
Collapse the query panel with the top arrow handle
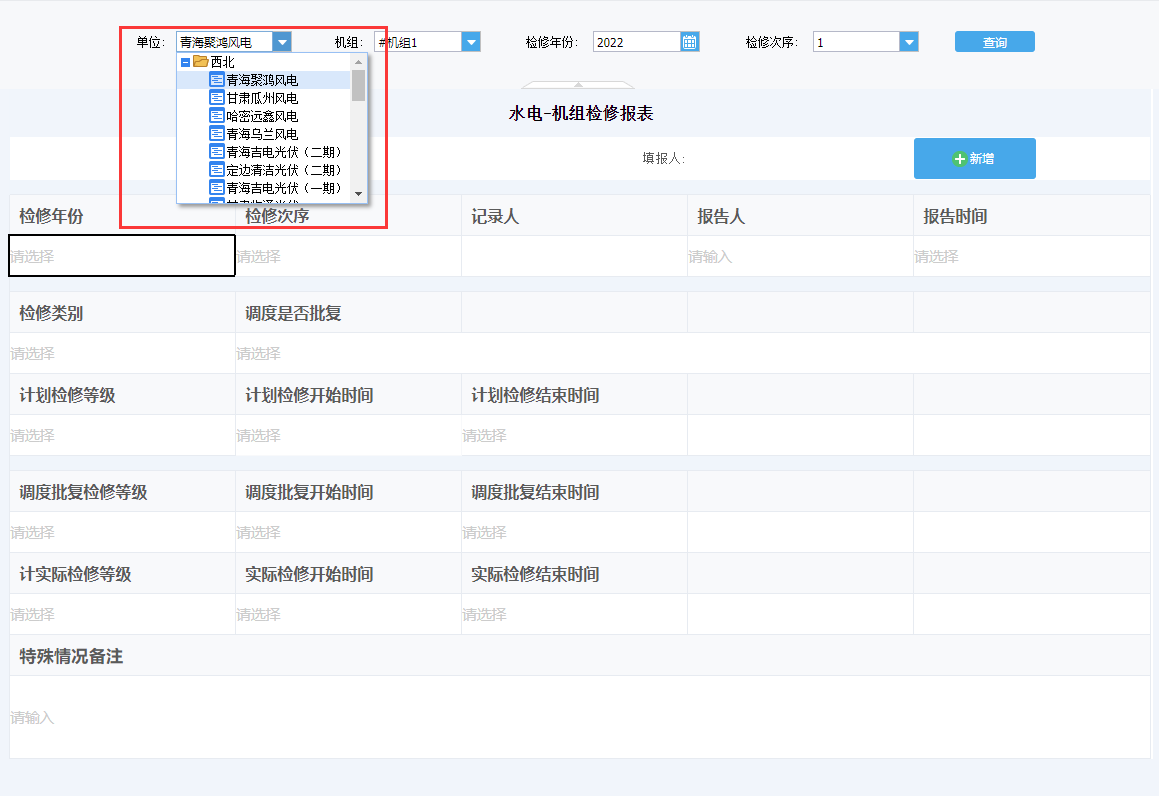click(578, 84)
